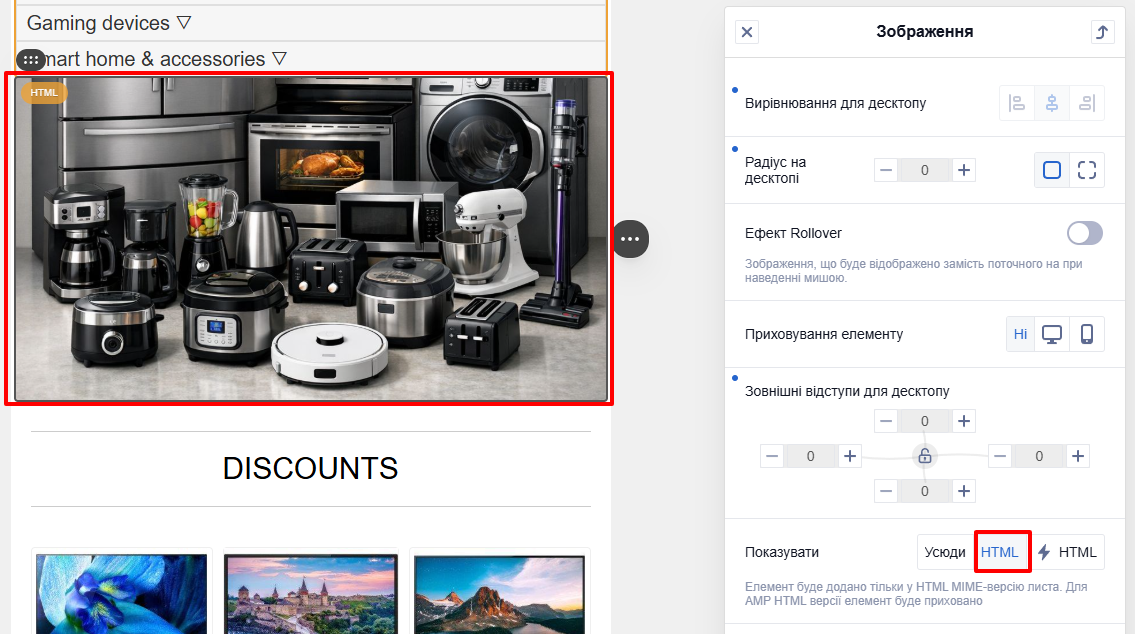The width and height of the screenshot is (1135, 634).
Task: Select the castle town TV product image
Action: coord(311,593)
